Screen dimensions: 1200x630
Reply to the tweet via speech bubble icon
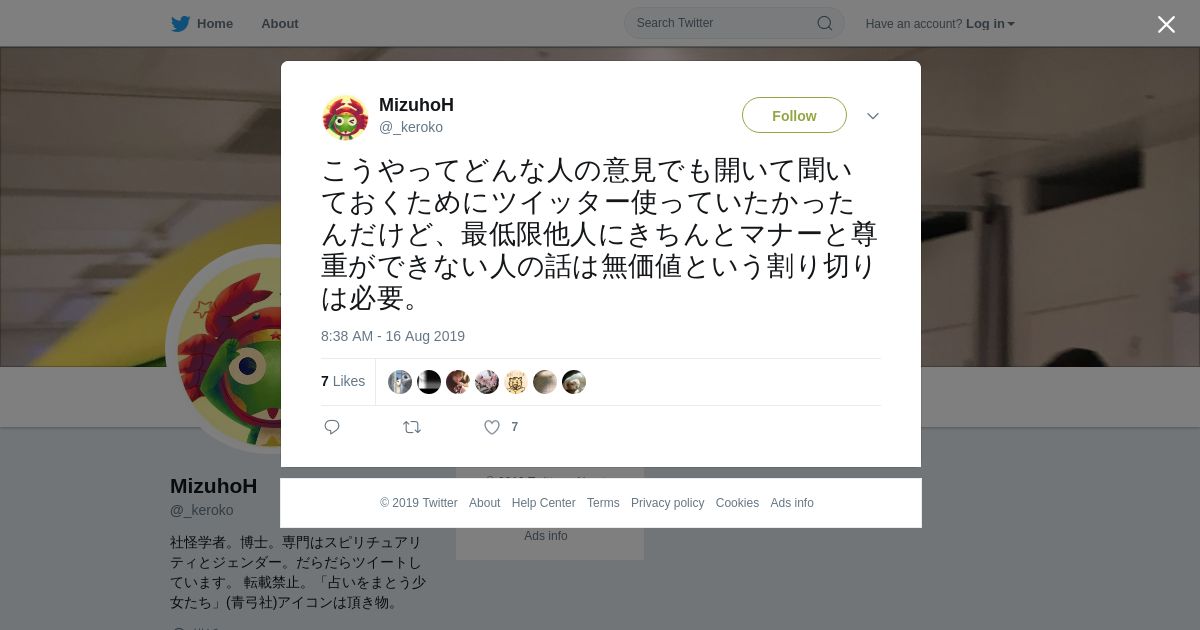332,427
